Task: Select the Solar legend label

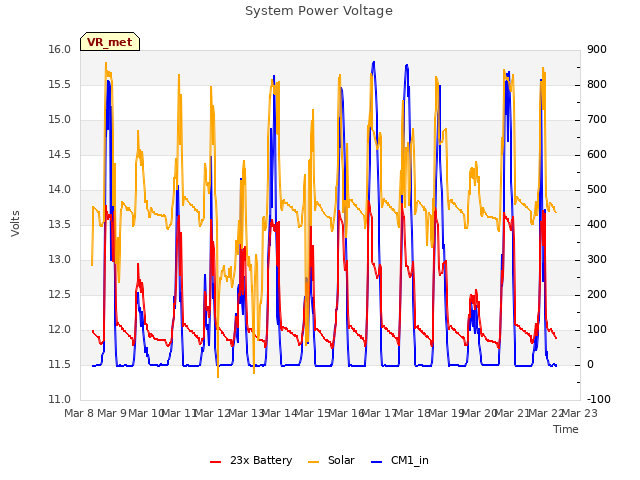Action: (x=341, y=460)
